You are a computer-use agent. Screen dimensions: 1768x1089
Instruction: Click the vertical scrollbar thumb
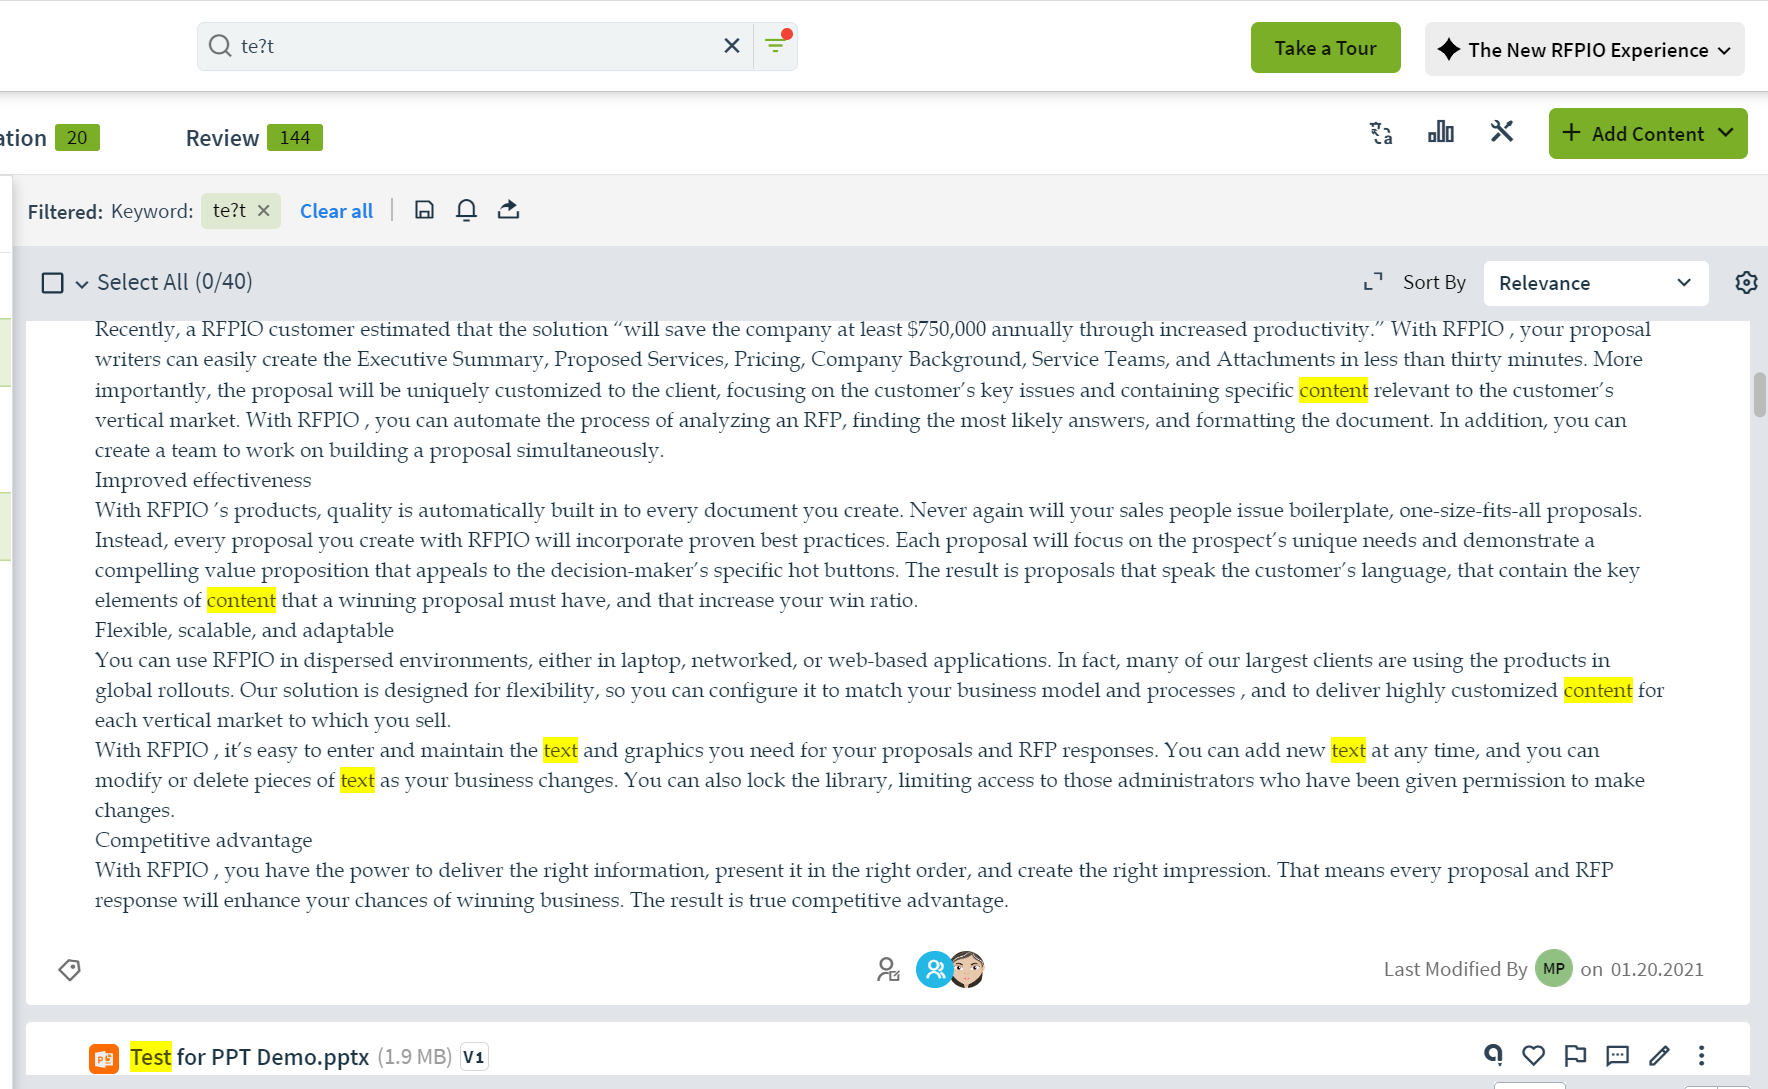point(1759,394)
